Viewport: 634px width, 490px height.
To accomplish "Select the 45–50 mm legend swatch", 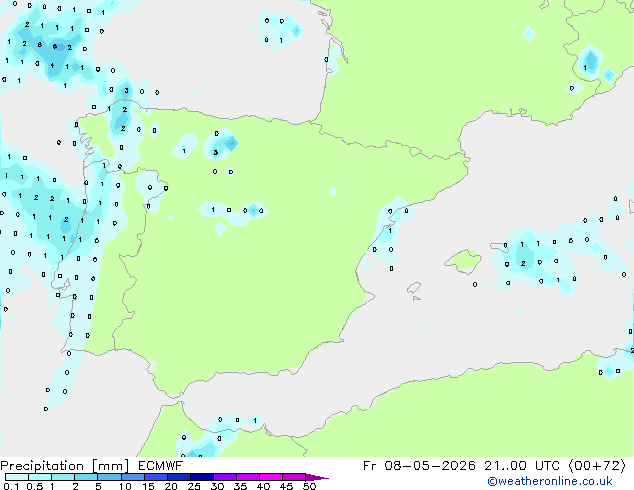I will click(294, 477).
